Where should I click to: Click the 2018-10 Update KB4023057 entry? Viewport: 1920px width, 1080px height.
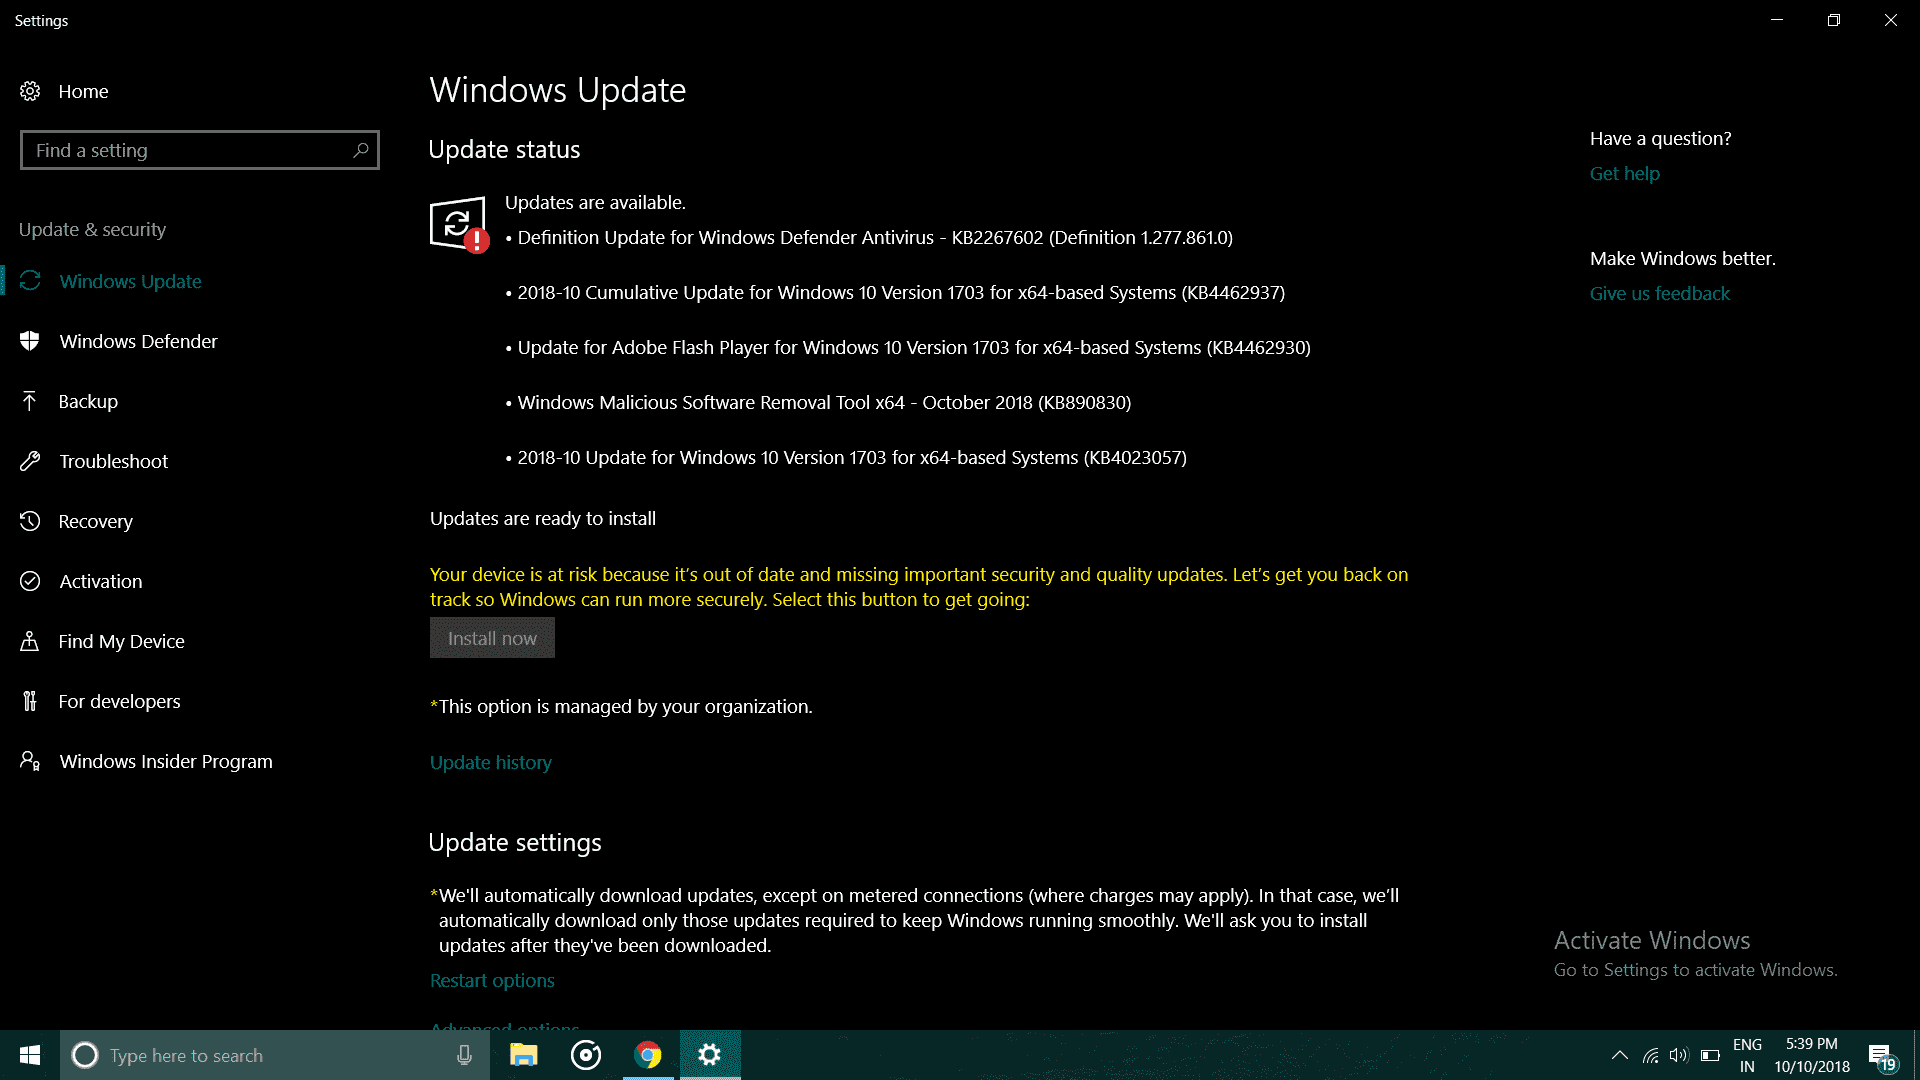click(846, 457)
